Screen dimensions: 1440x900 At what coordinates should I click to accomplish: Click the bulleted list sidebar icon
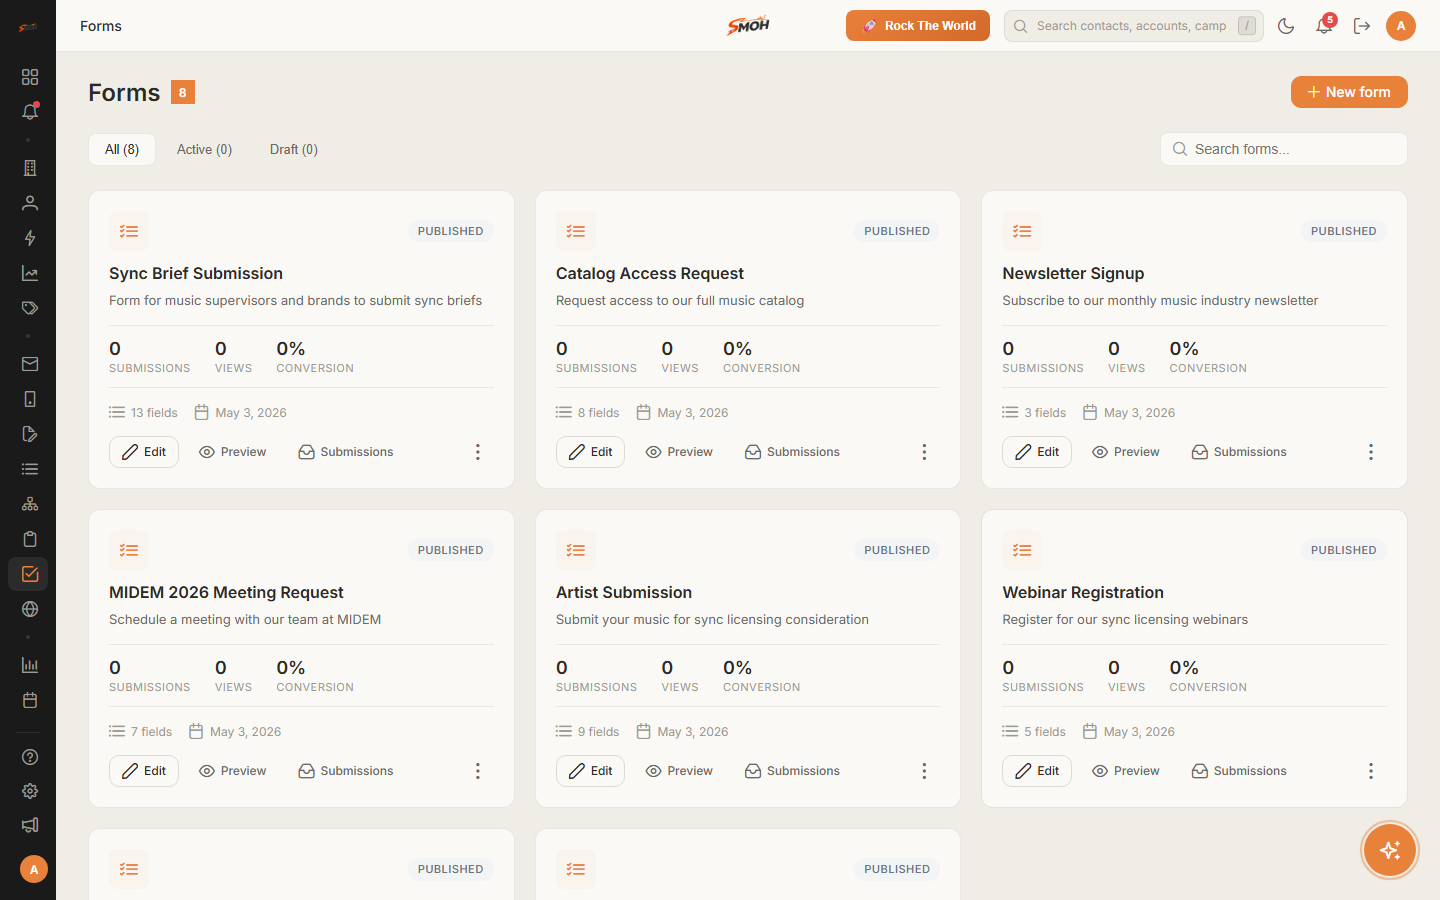30,469
